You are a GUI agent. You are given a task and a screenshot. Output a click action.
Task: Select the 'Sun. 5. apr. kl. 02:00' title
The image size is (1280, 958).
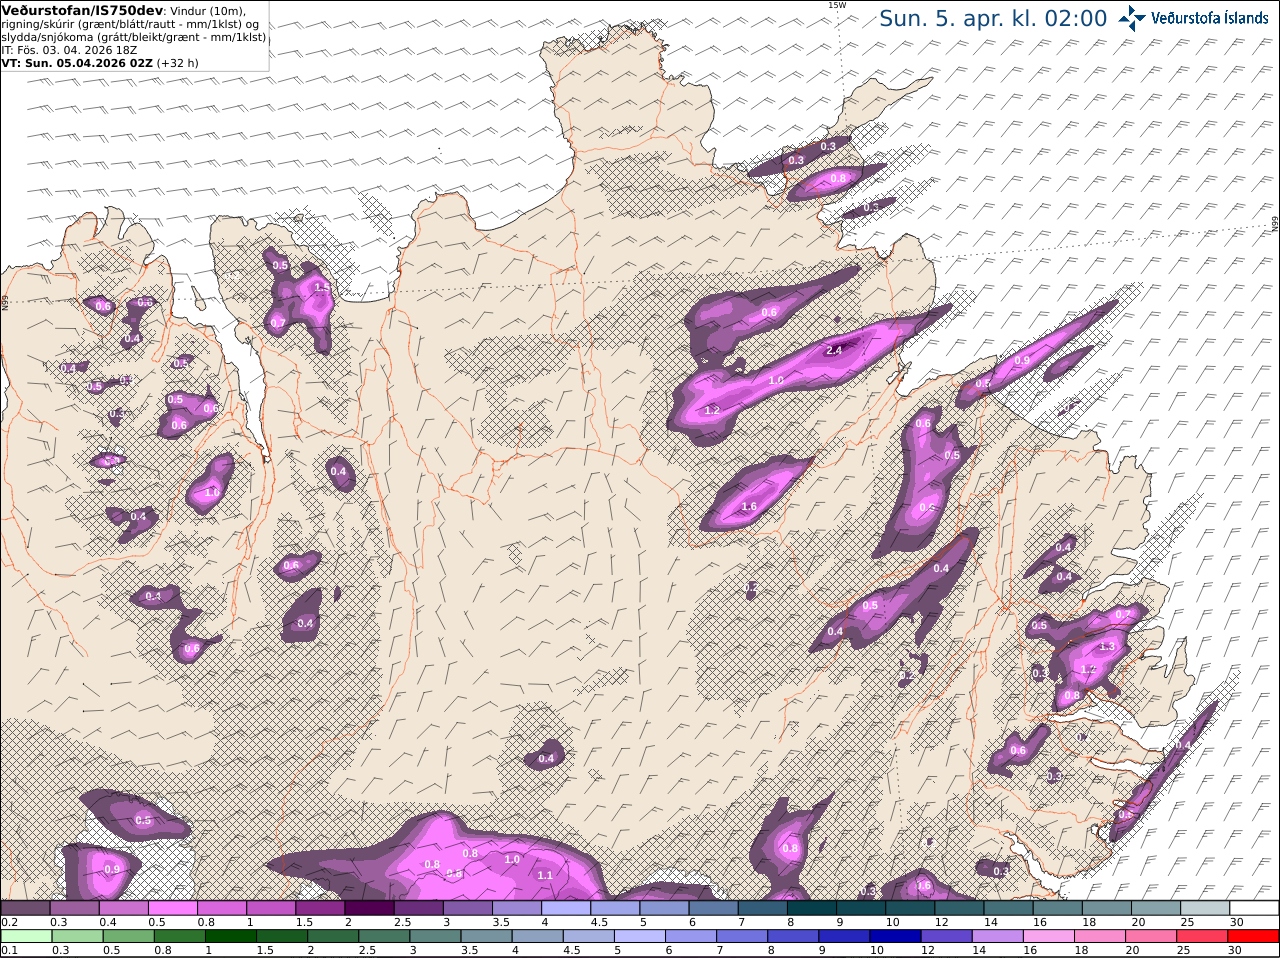[993, 18]
